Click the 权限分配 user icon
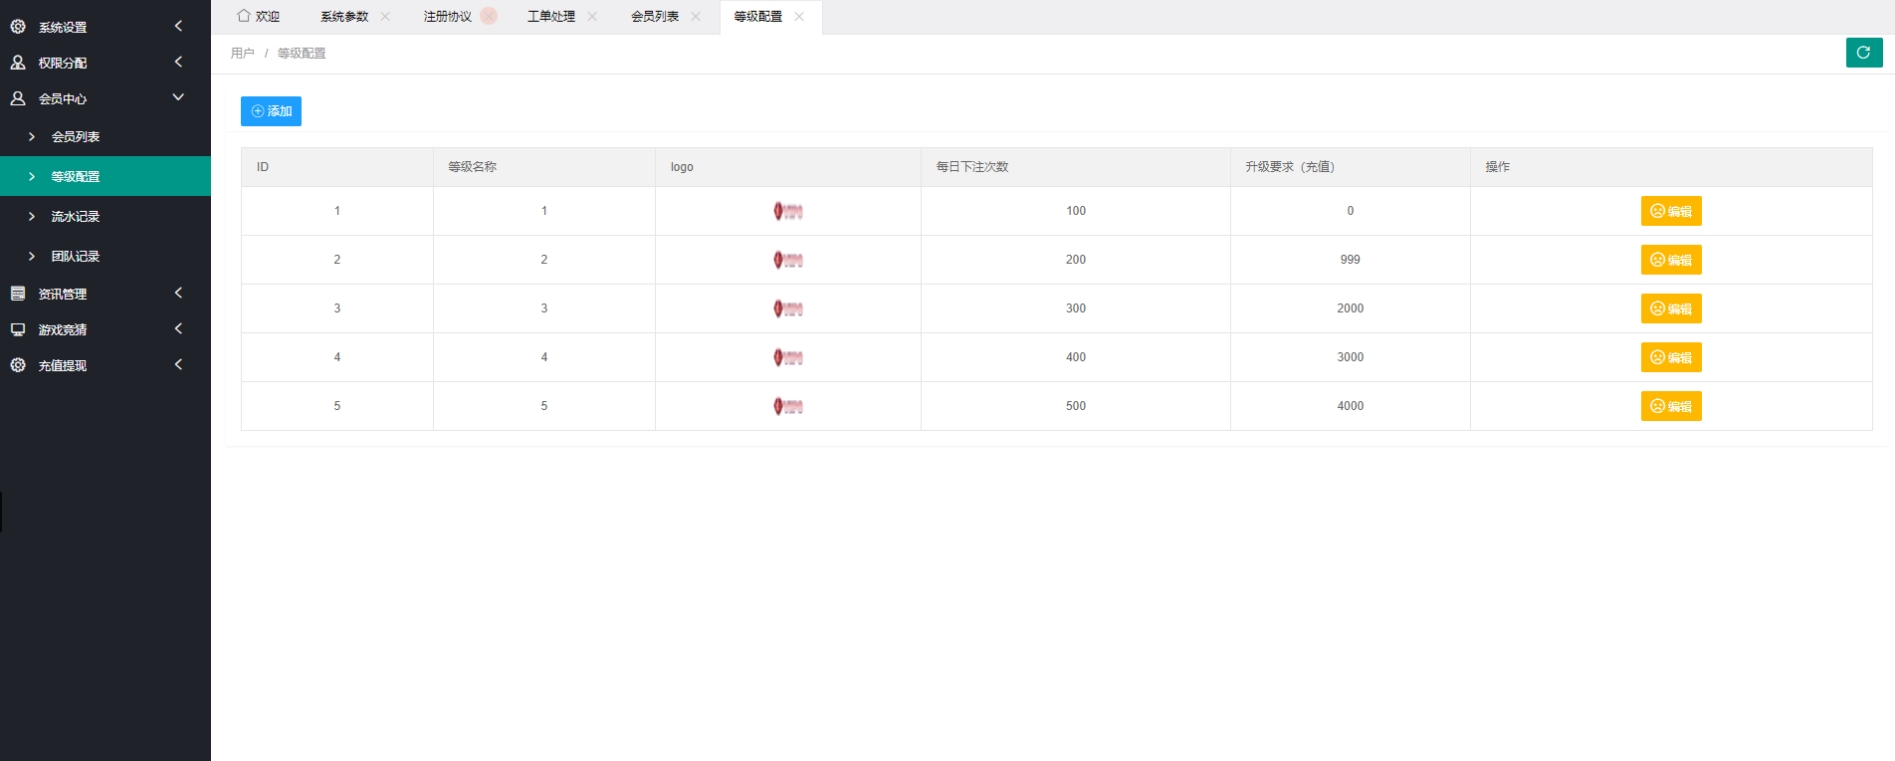Screen dimensions: 1895x761 pos(18,63)
